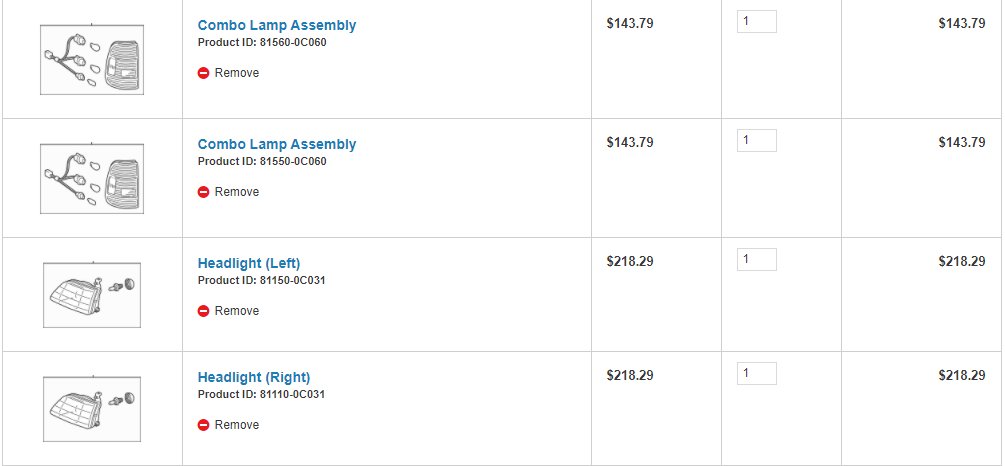Open the Headlight (Right) product page
The width and height of the screenshot is (1005, 466).
point(254,377)
